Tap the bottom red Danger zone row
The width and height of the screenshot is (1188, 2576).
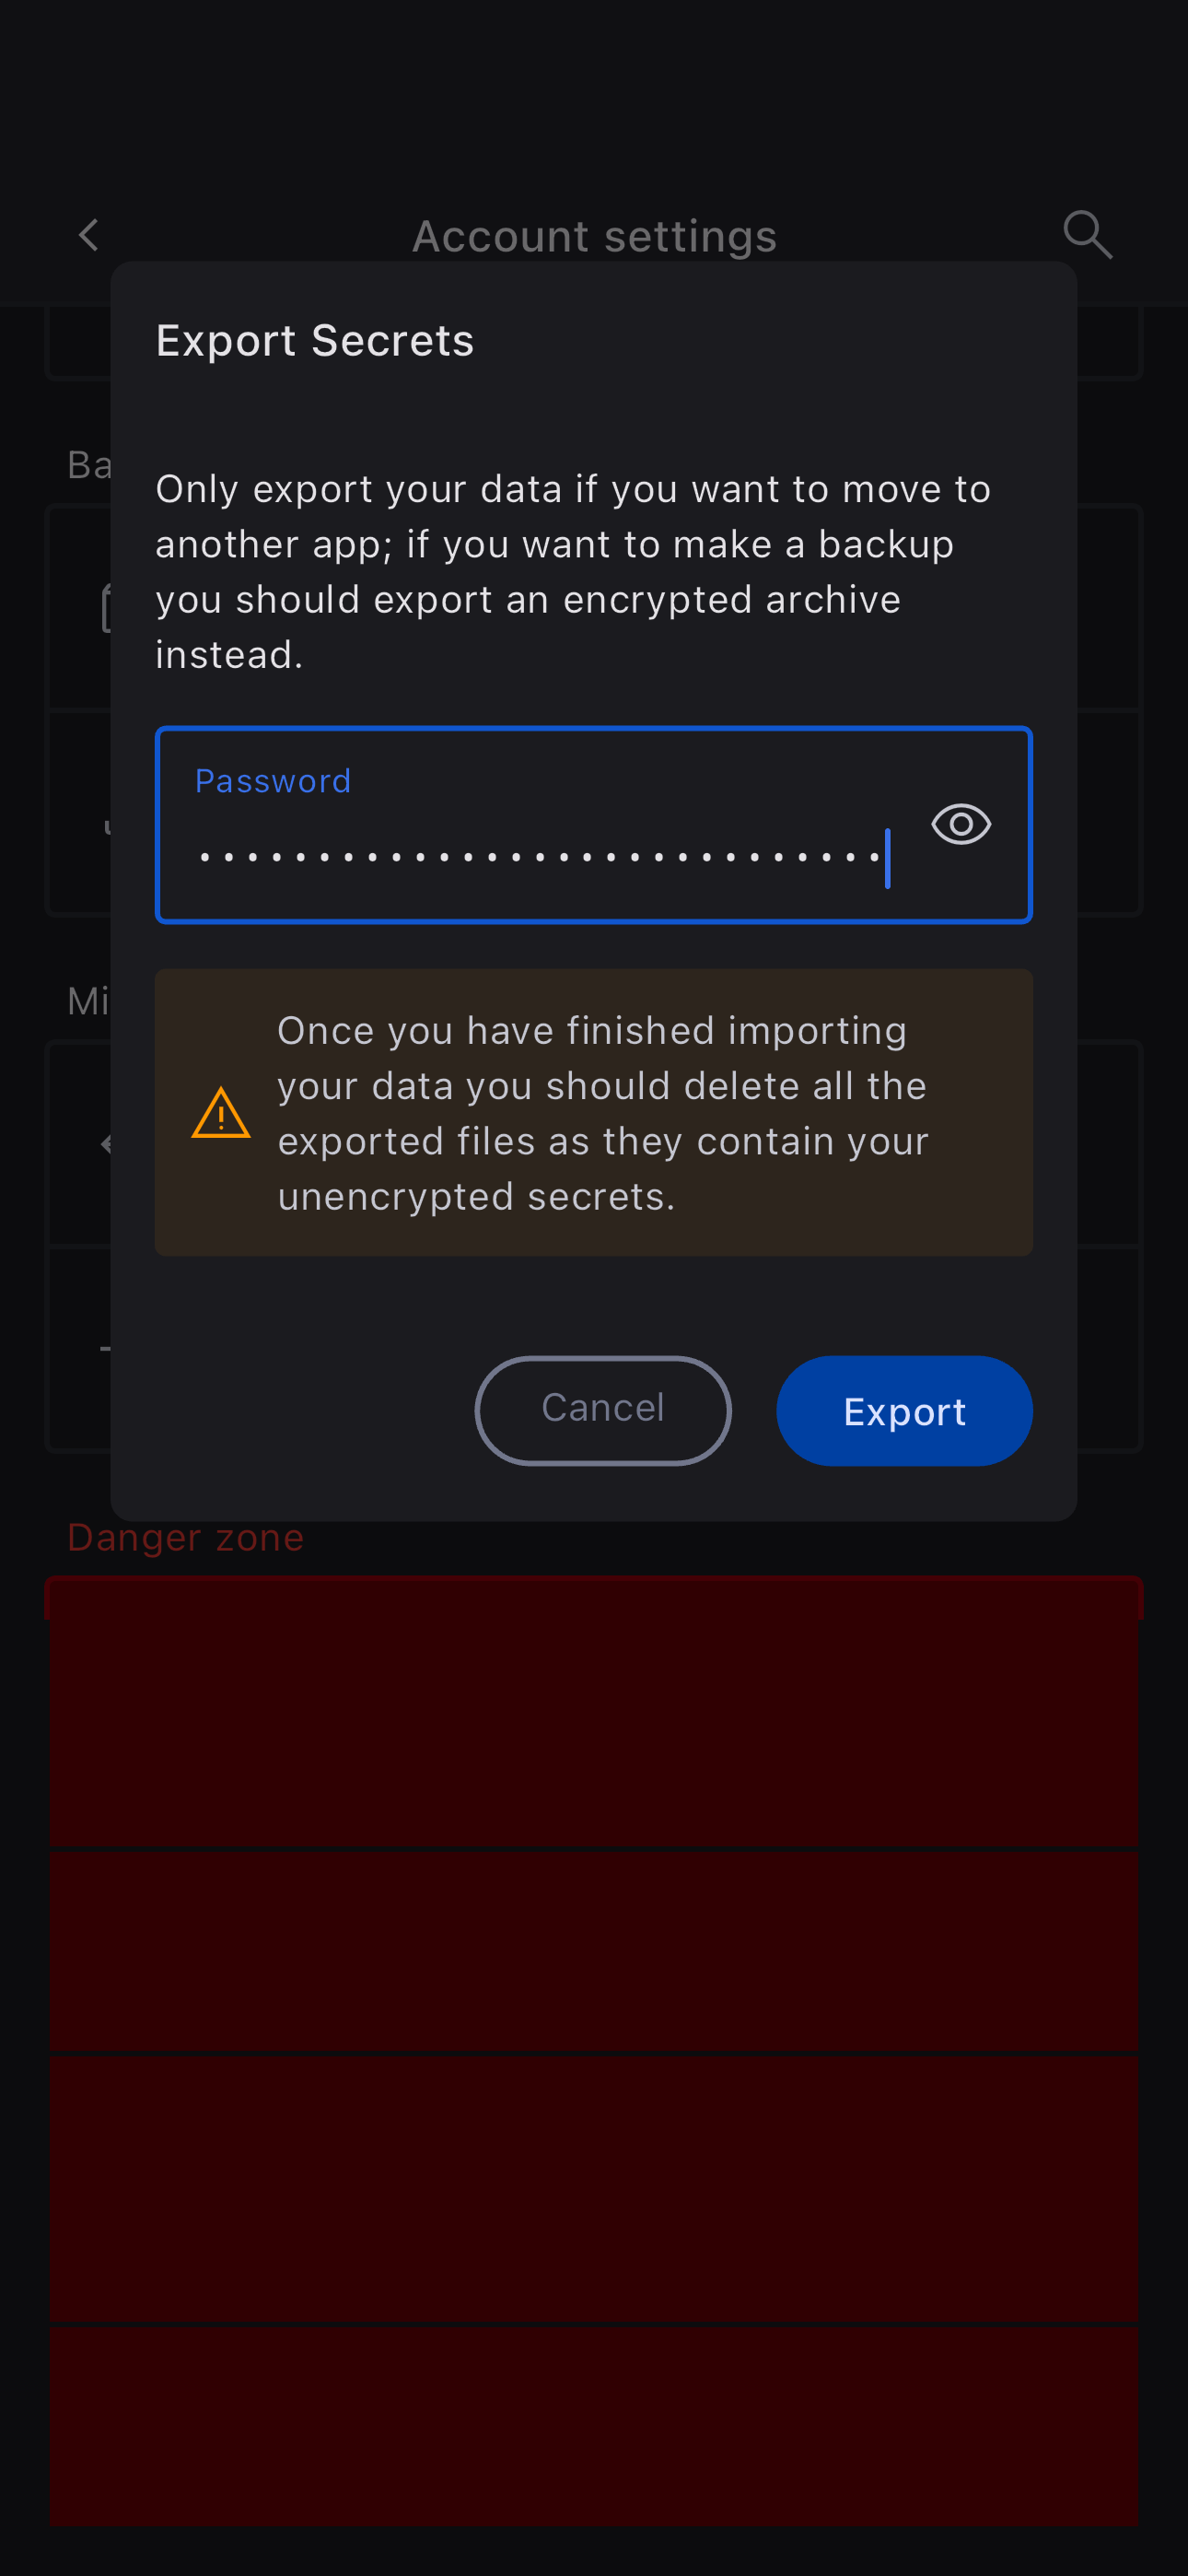point(594,2424)
